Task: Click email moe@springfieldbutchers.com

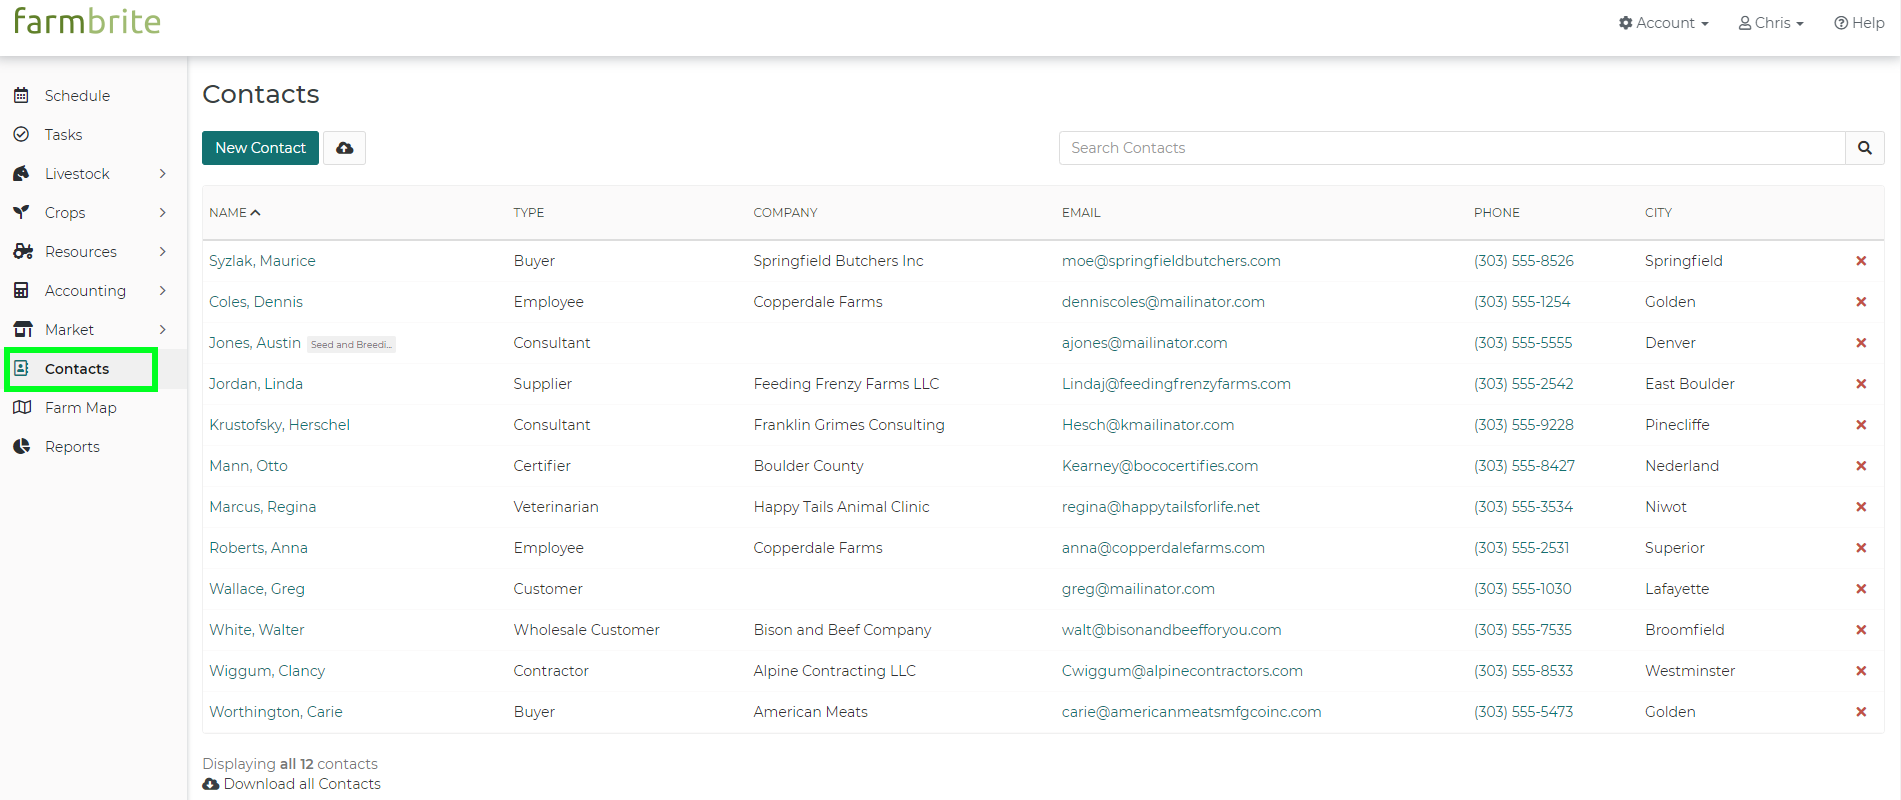Action: (x=1171, y=261)
